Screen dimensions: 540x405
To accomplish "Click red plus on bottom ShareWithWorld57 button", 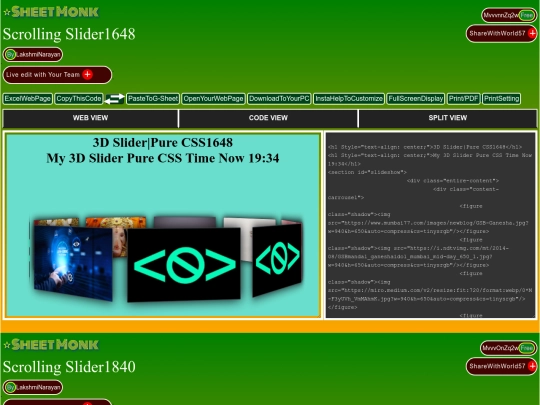I will [532, 366].
